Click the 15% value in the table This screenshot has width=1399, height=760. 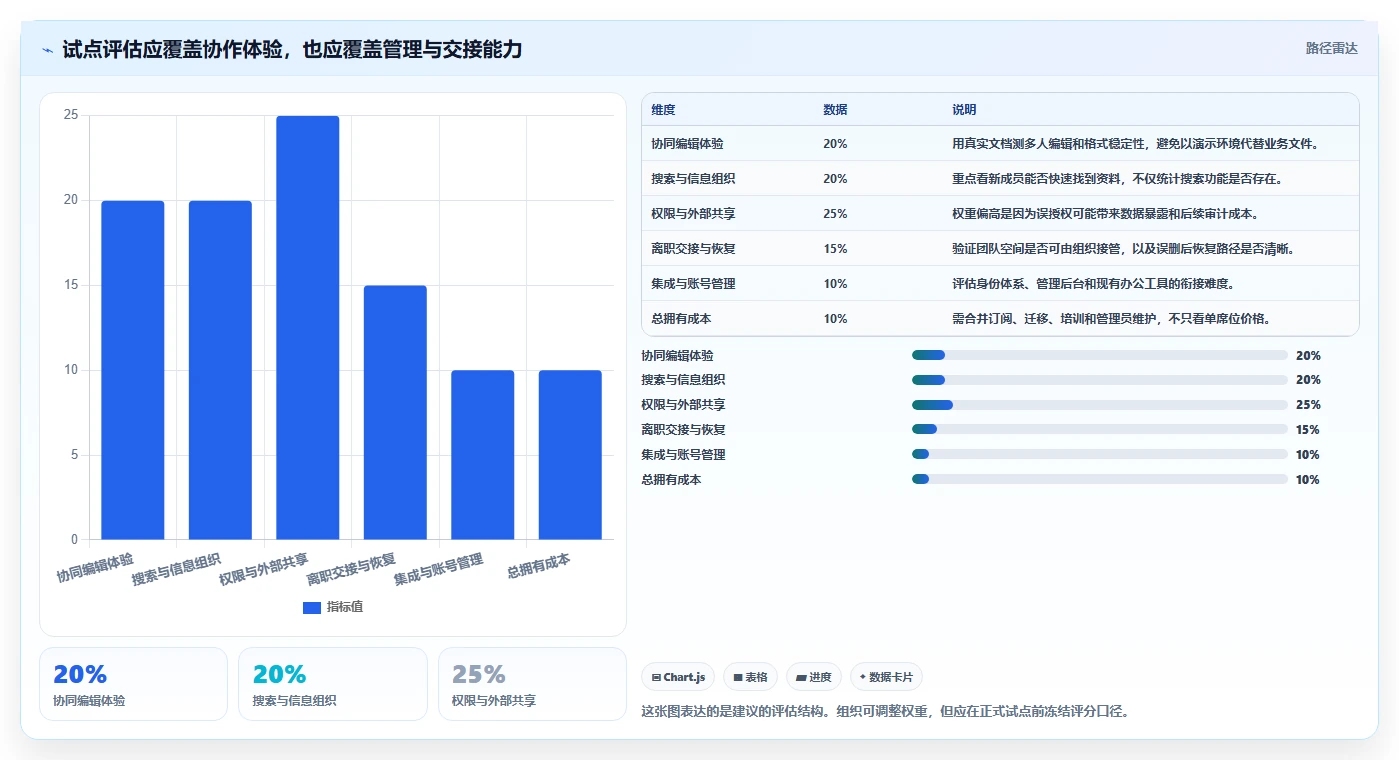[x=835, y=249]
